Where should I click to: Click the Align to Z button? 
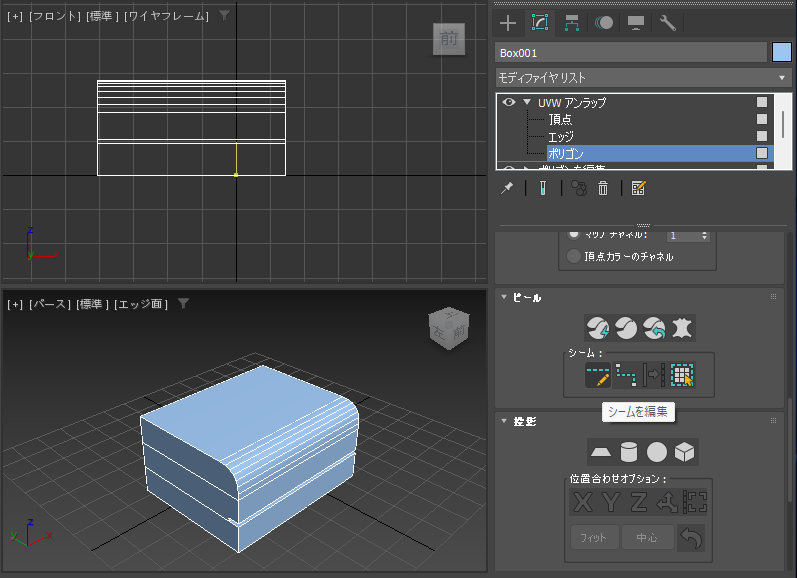[x=639, y=502]
